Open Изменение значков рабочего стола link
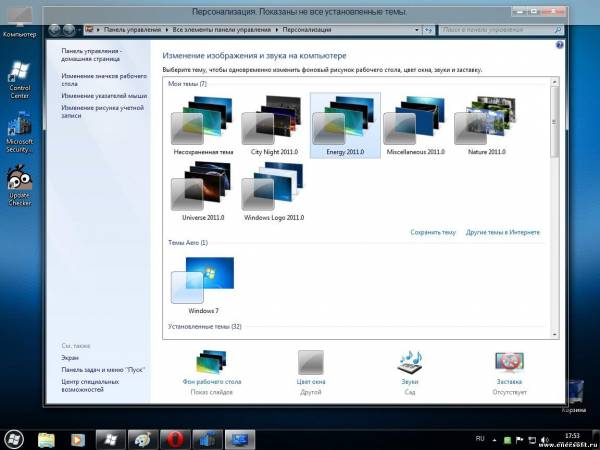The width and height of the screenshot is (600, 450). (104, 80)
